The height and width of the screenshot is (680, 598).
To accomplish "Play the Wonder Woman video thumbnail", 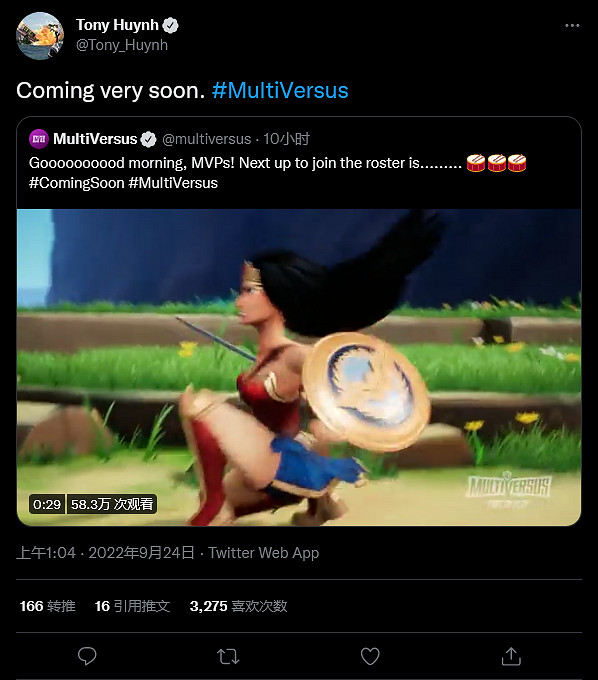I will pyautogui.click(x=299, y=367).
